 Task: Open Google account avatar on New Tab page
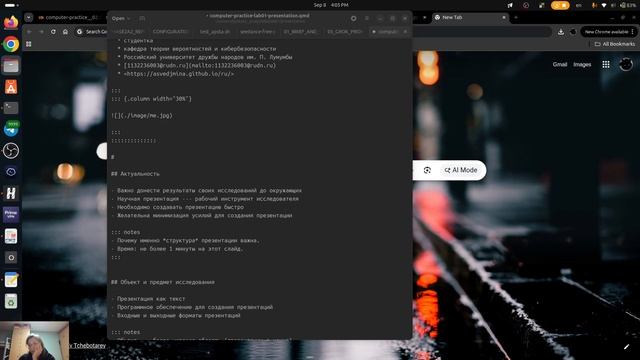(626, 64)
